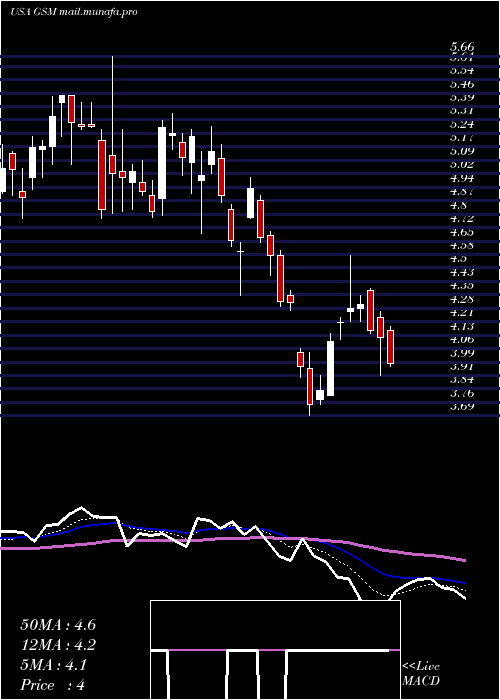Select the 4.13 price level

click(x=462, y=326)
